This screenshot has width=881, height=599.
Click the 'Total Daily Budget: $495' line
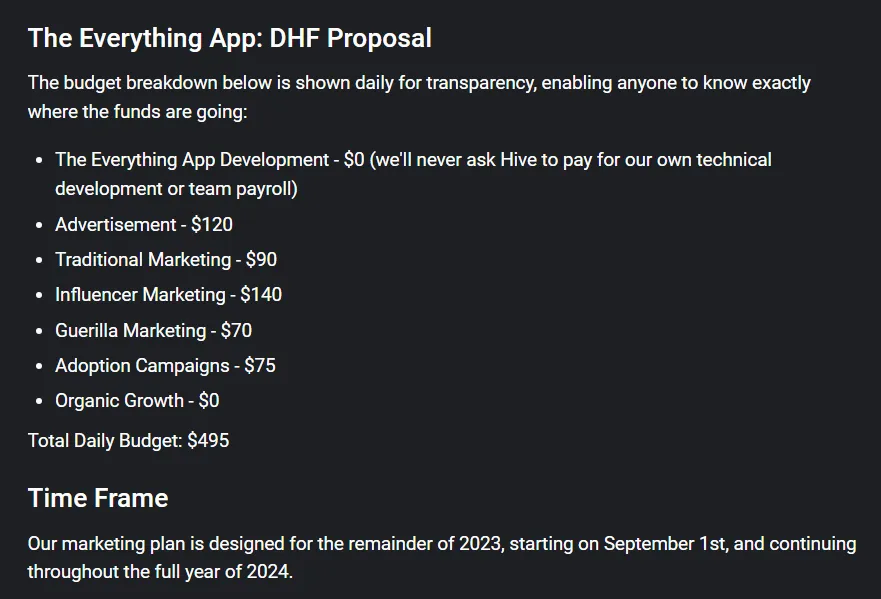click(129, 441)
